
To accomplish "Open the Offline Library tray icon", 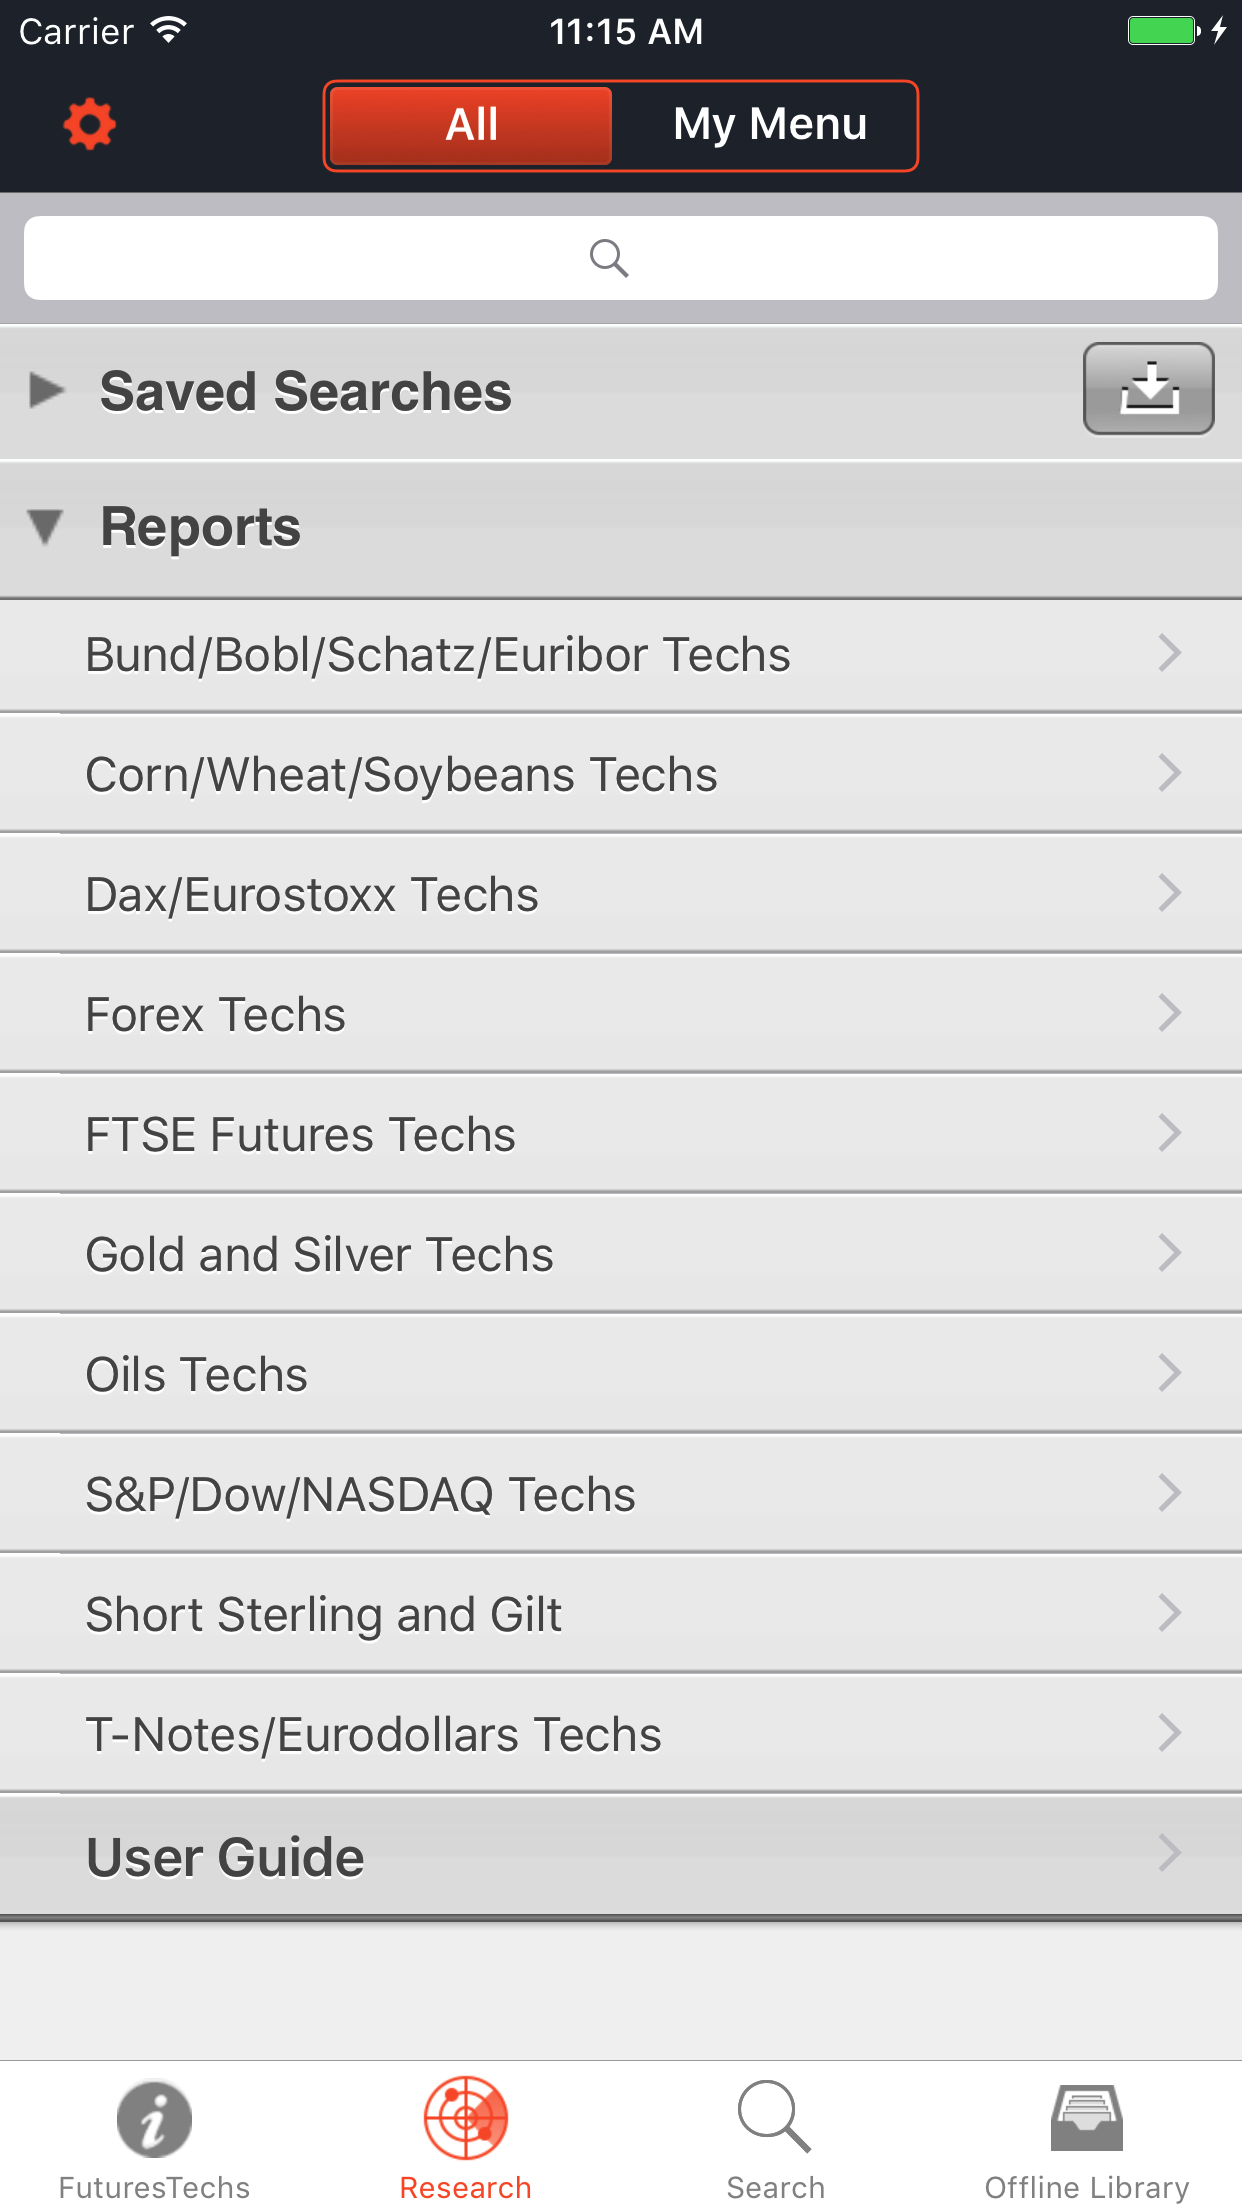I will click(x=1087, y=2118).
